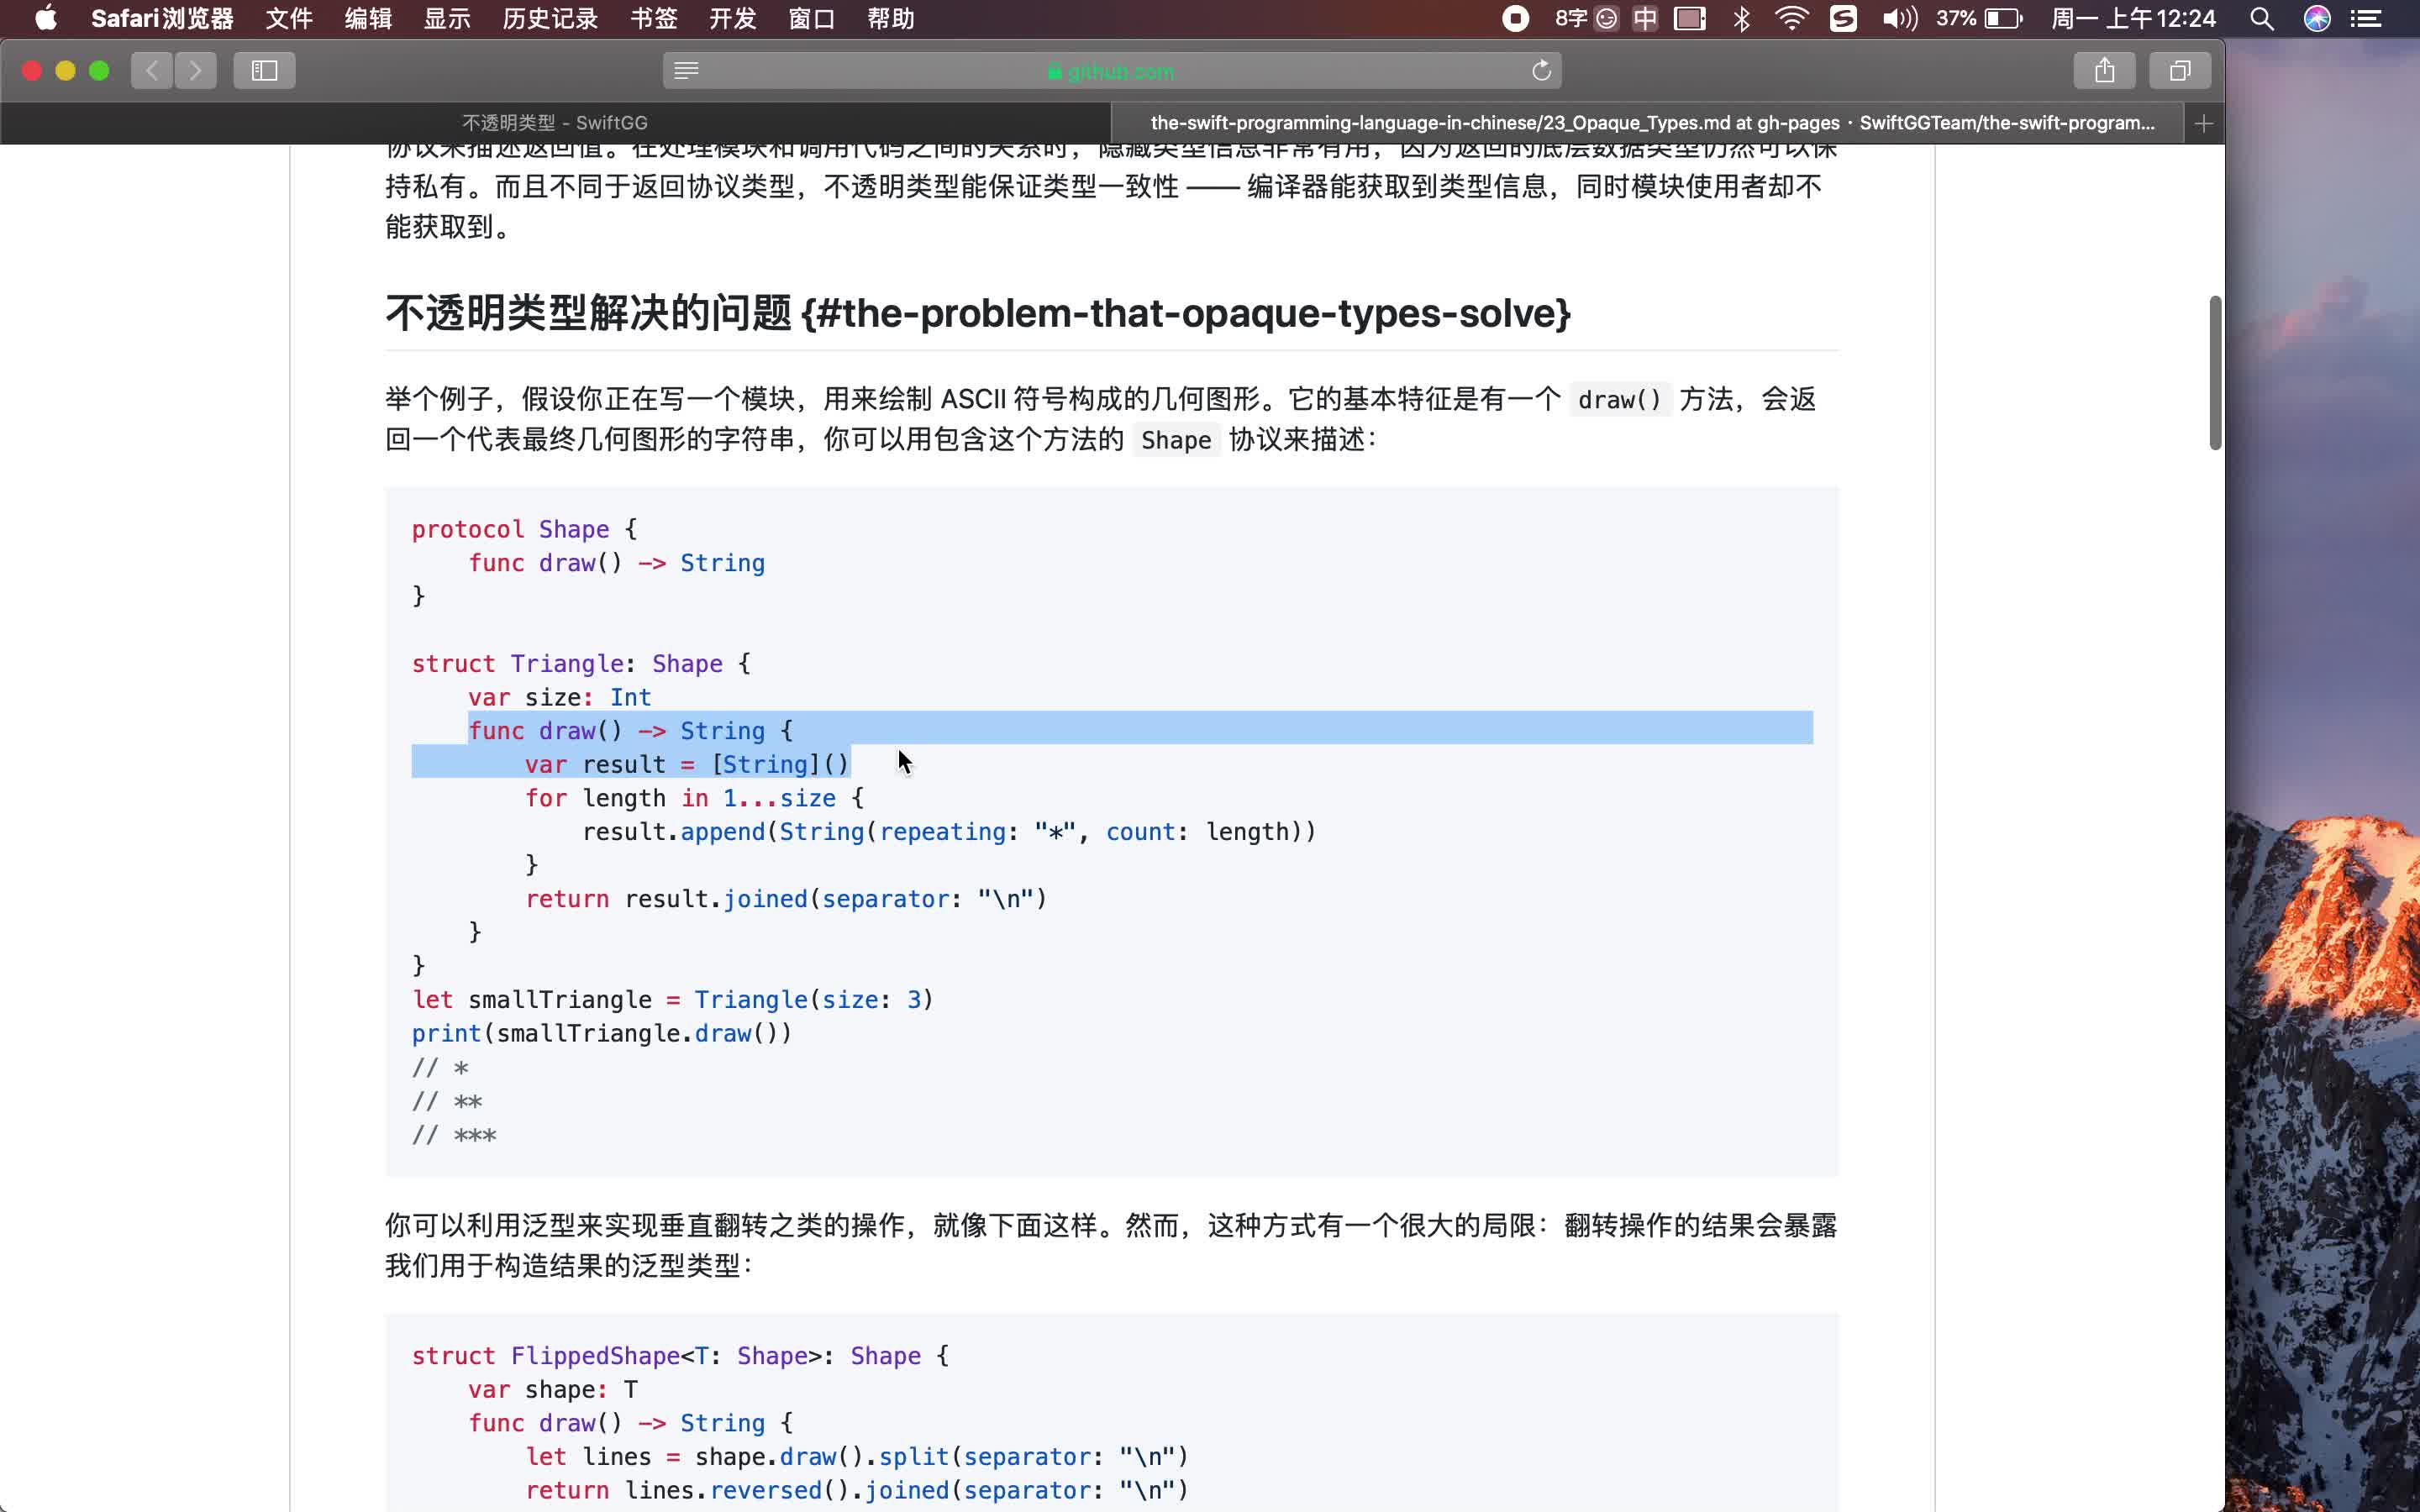The height and width of the screenshot is (1512, 2420).
Task: Open a new tab with the plus button
Action: pyautogui.click(x=2204, y=122)
